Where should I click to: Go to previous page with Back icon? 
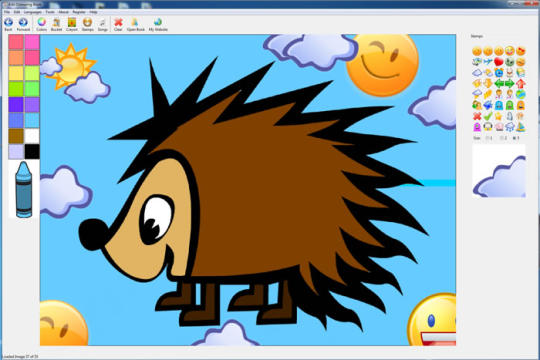click(x=8, y=24)
